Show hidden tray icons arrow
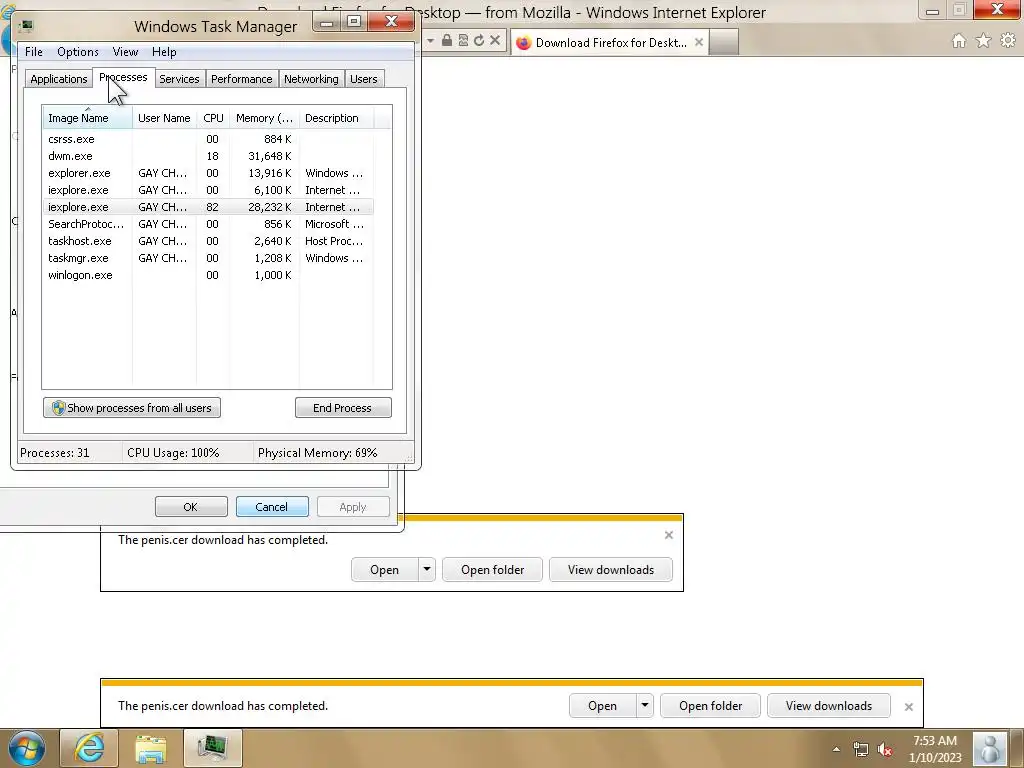The image size is (1024, 768). point(836,749)
